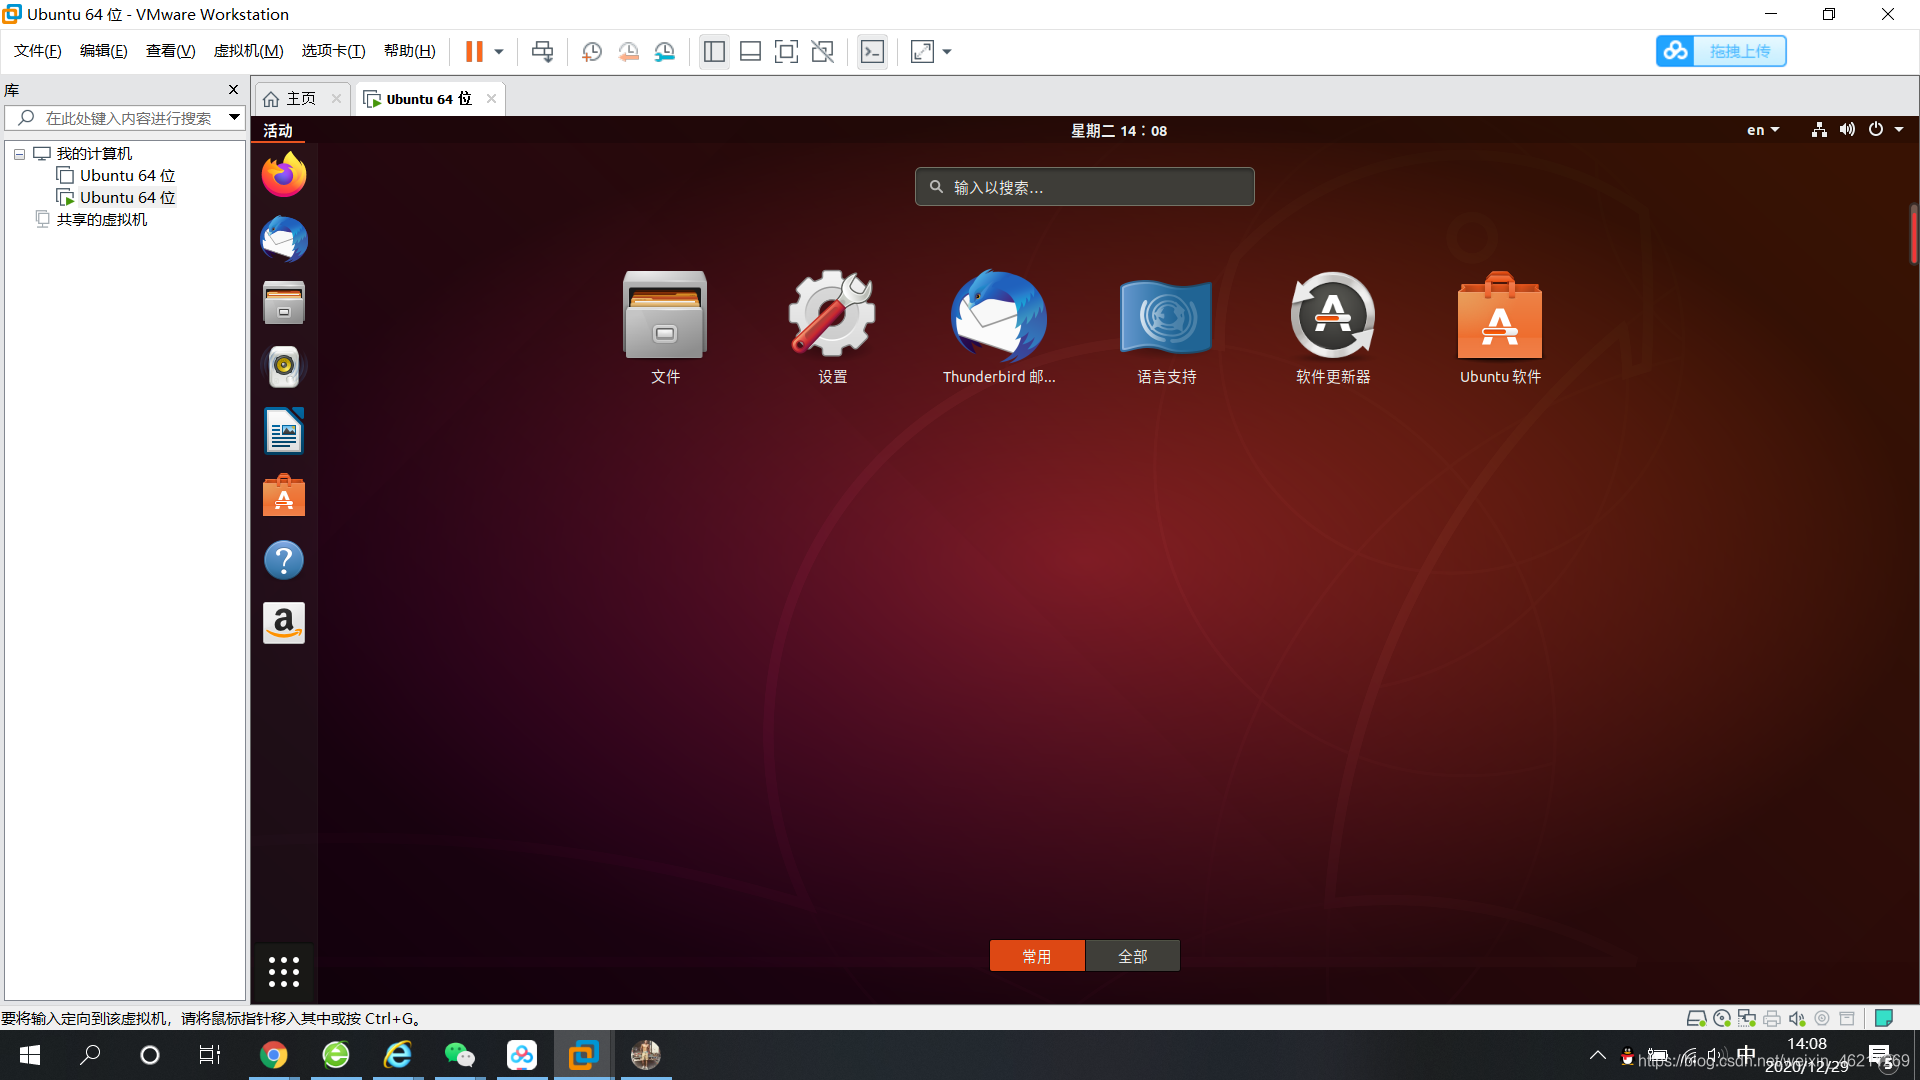1920x1080 pixels.
Task: Collapse the 我的计算机 tree node
Action: click(19, 154)
